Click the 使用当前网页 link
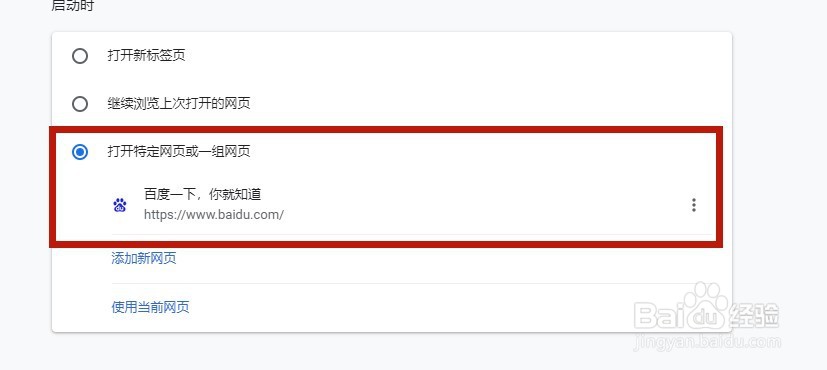Image resolution: width=827 pixels, height=370 pixels. (150, 307)
